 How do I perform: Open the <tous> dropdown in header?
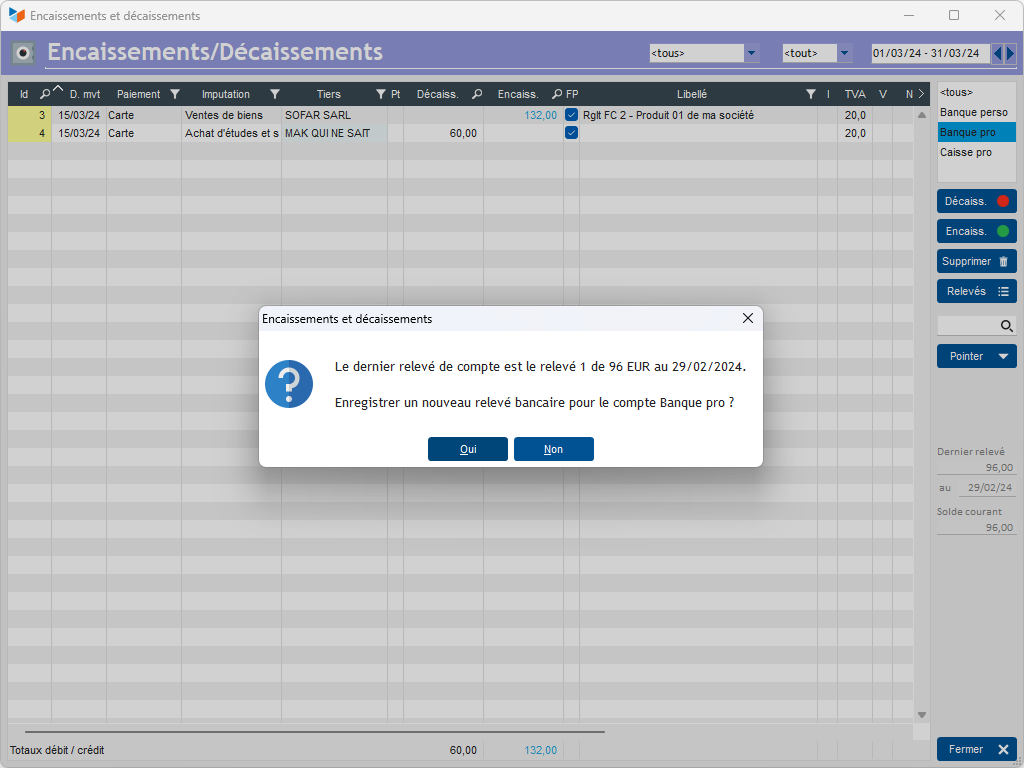coord(752,53)
